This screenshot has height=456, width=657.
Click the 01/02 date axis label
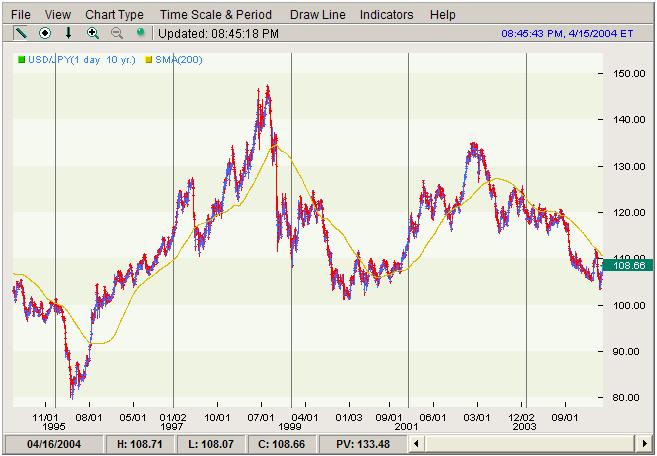(x=173, y=417)
